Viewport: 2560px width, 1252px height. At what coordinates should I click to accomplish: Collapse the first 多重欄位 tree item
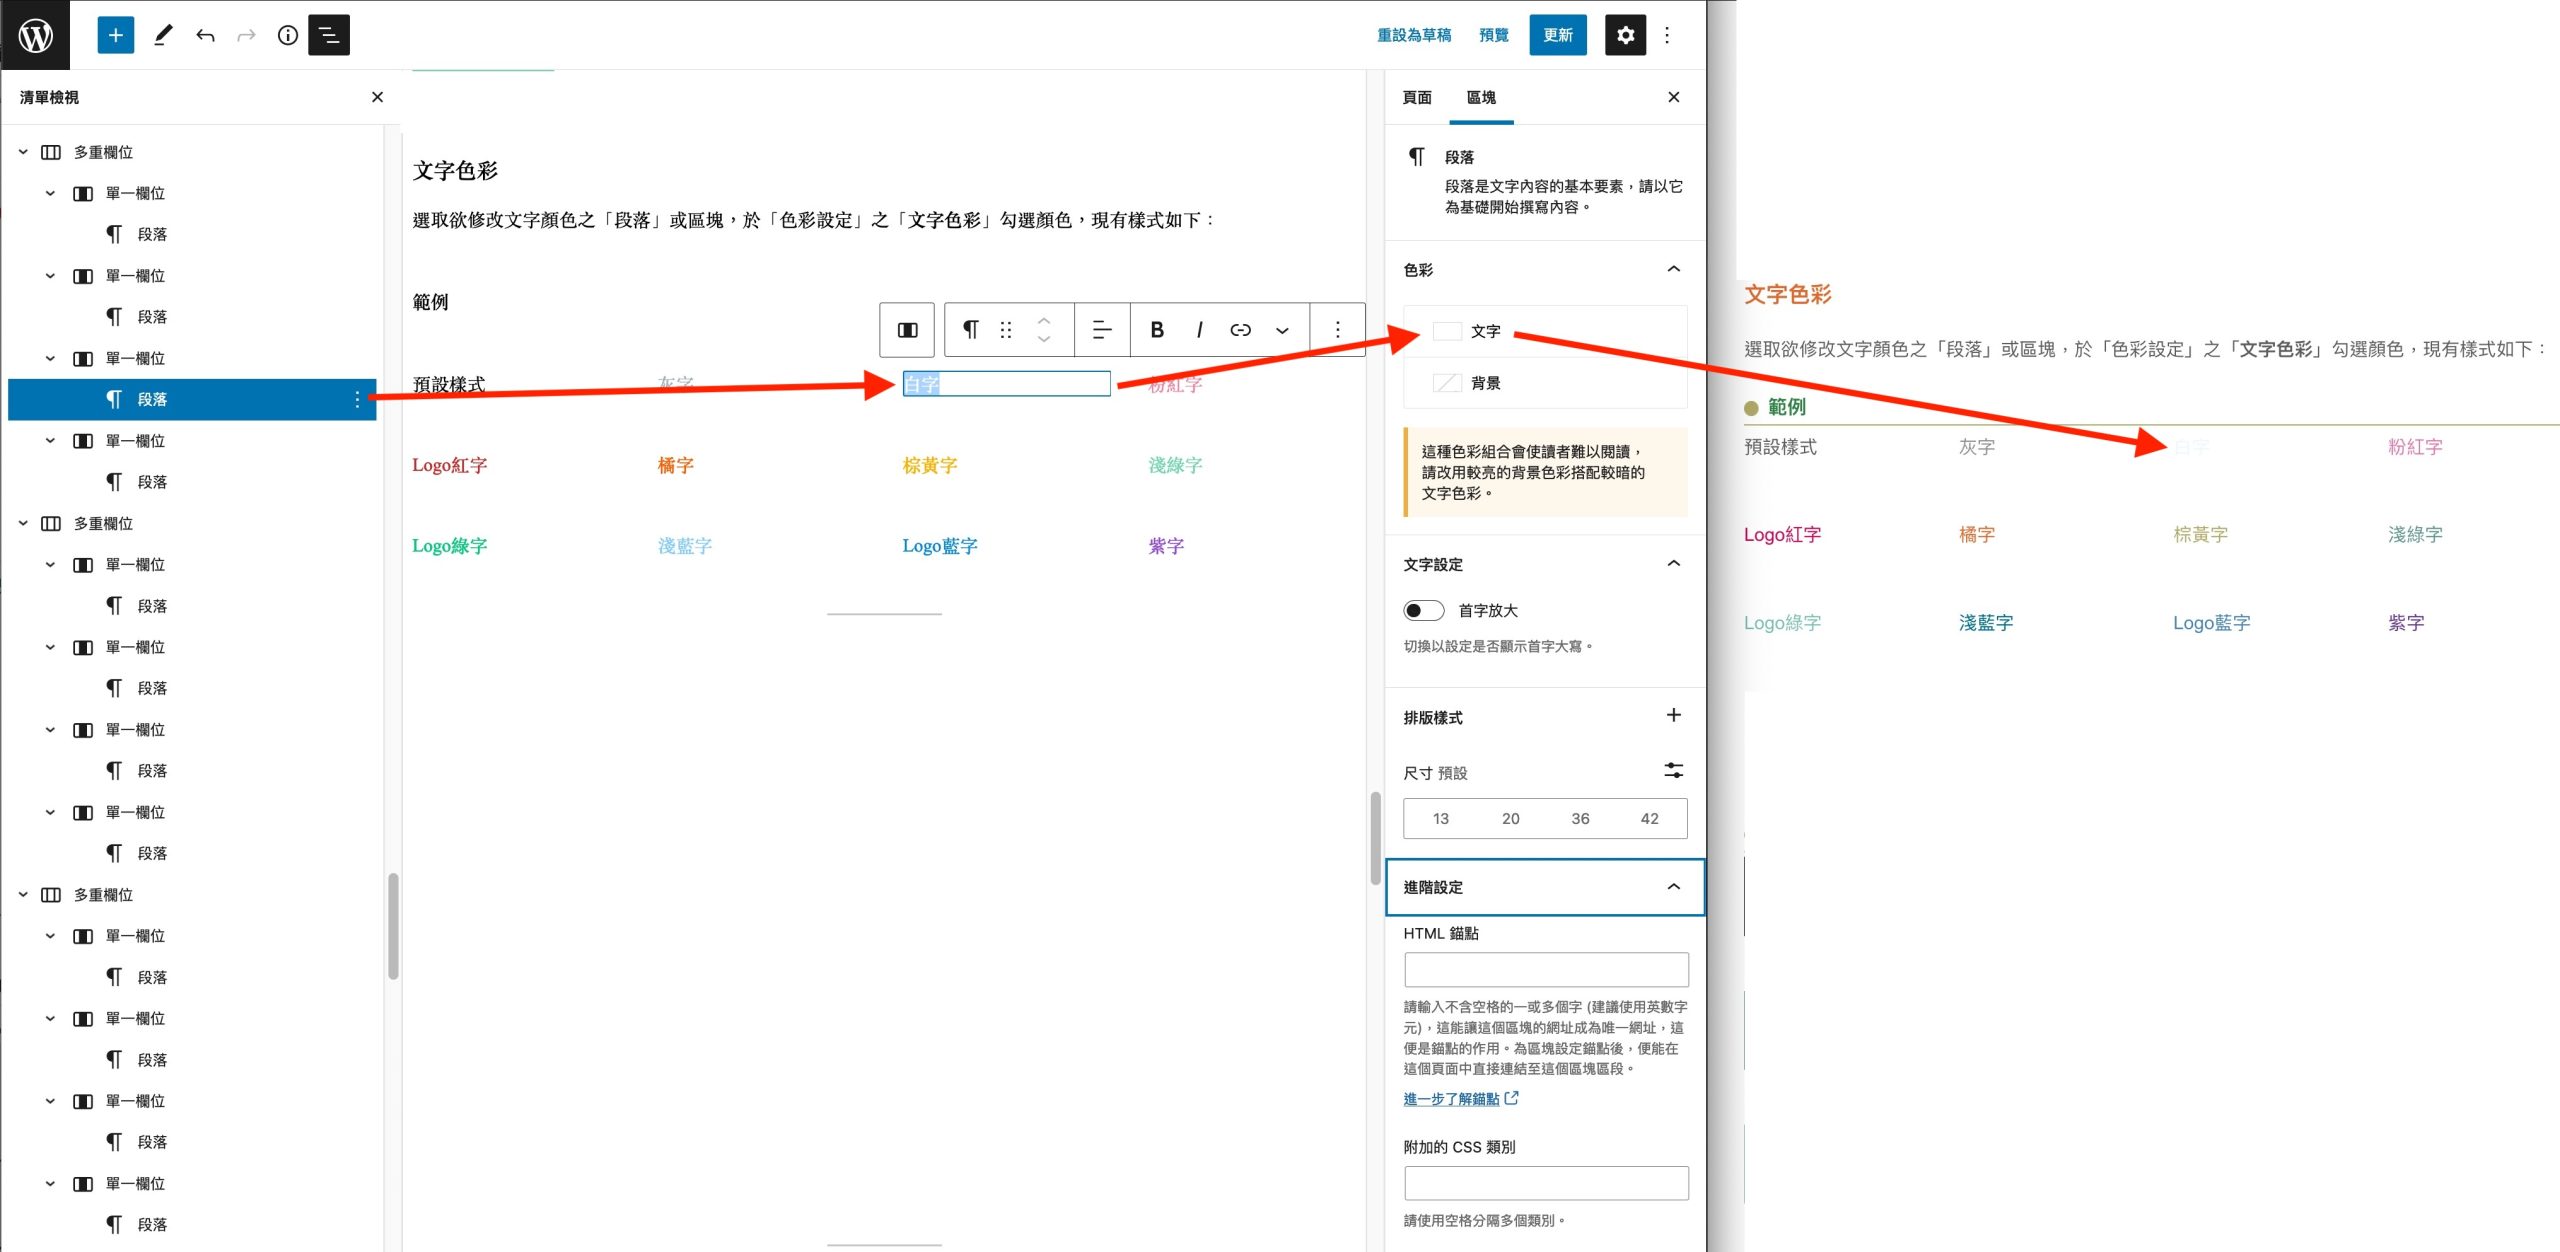coord(23,152)
